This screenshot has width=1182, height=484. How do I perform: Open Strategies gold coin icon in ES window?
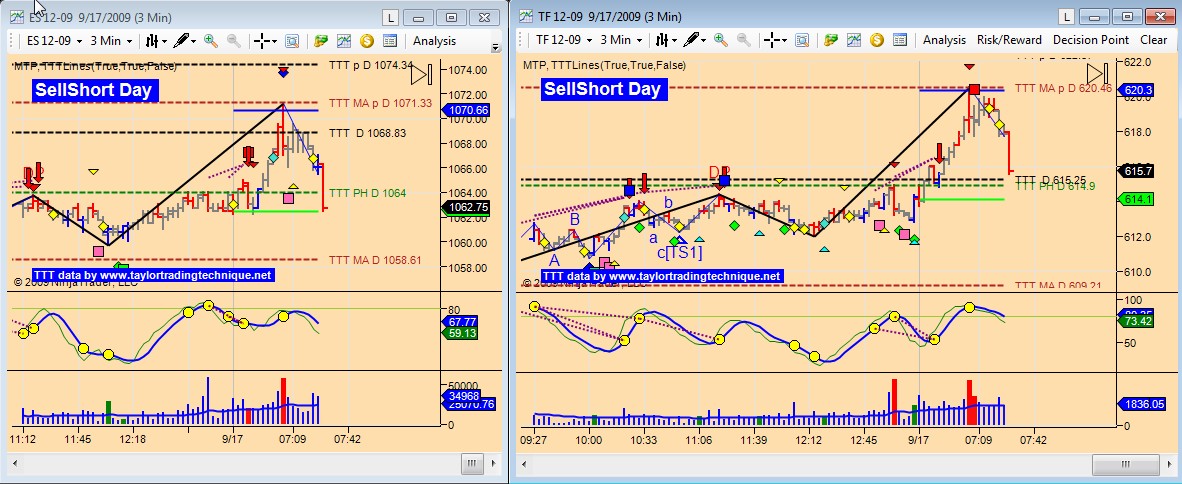coord(366,41)
